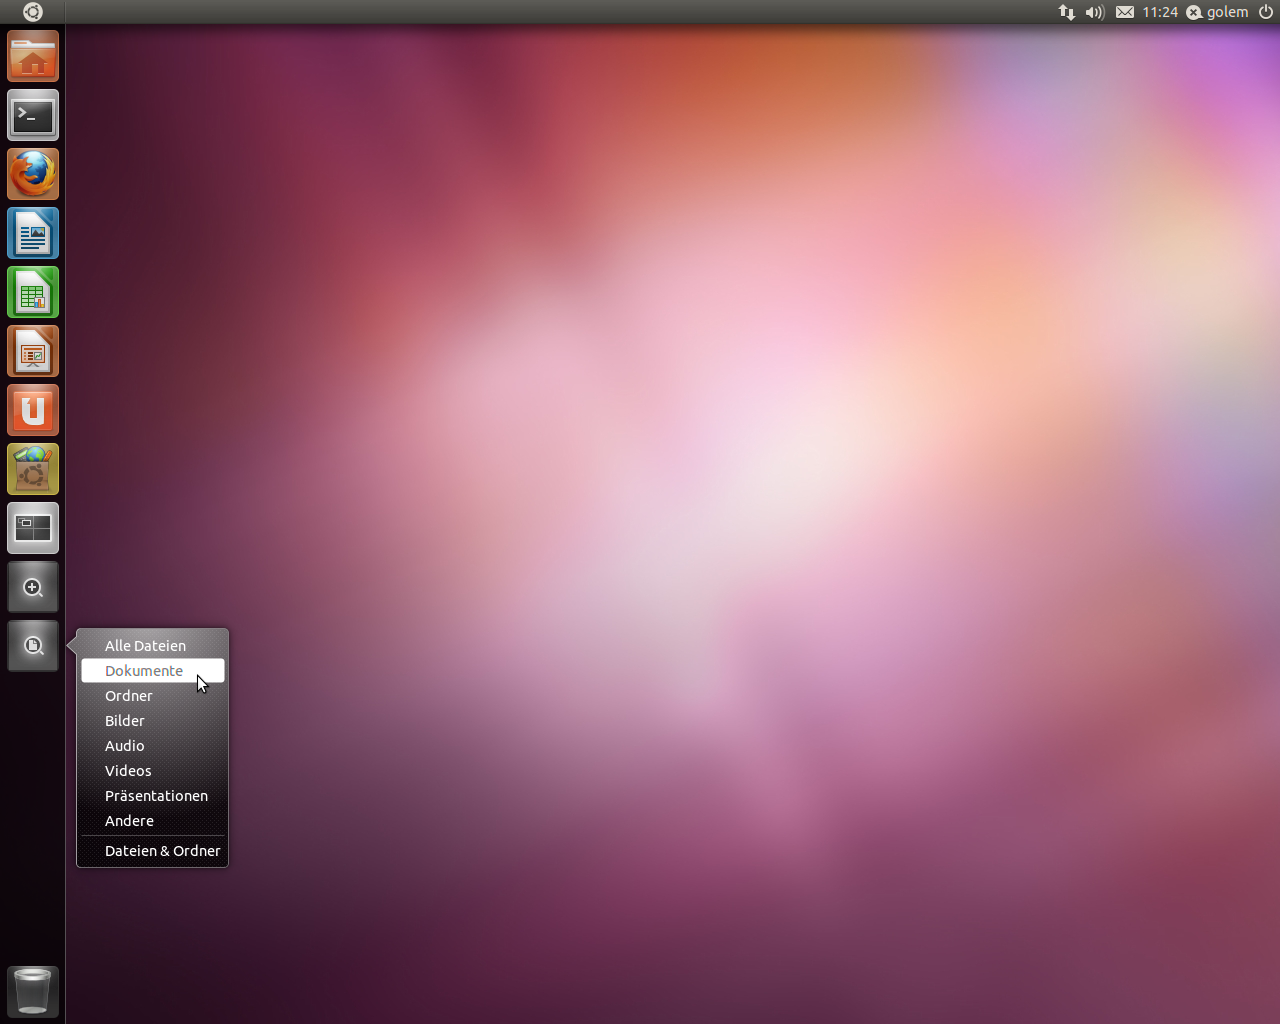Open the Applications lens magnifier icon
1280x1024 pixels.
tap(33, 588)
